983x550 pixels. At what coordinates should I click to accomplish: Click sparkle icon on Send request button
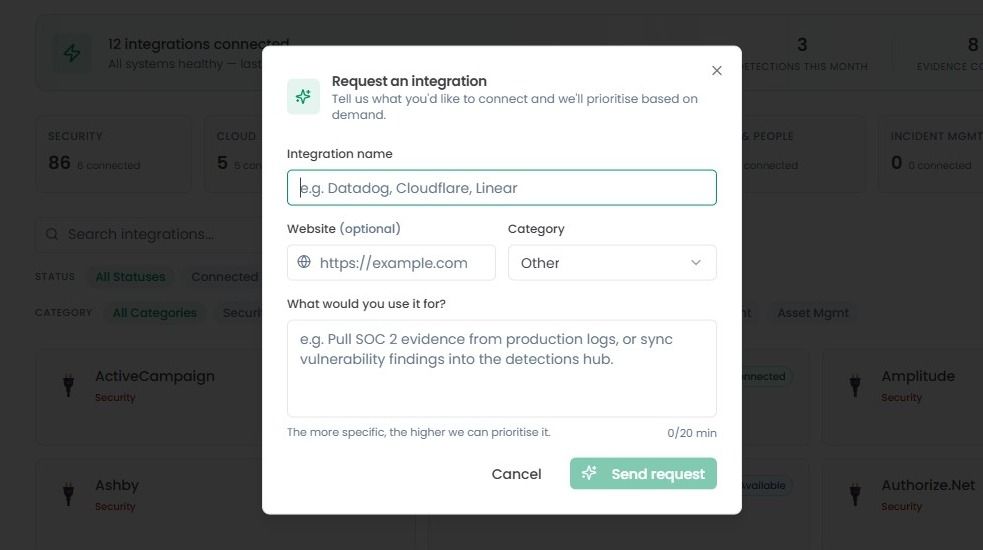point(589,473)
